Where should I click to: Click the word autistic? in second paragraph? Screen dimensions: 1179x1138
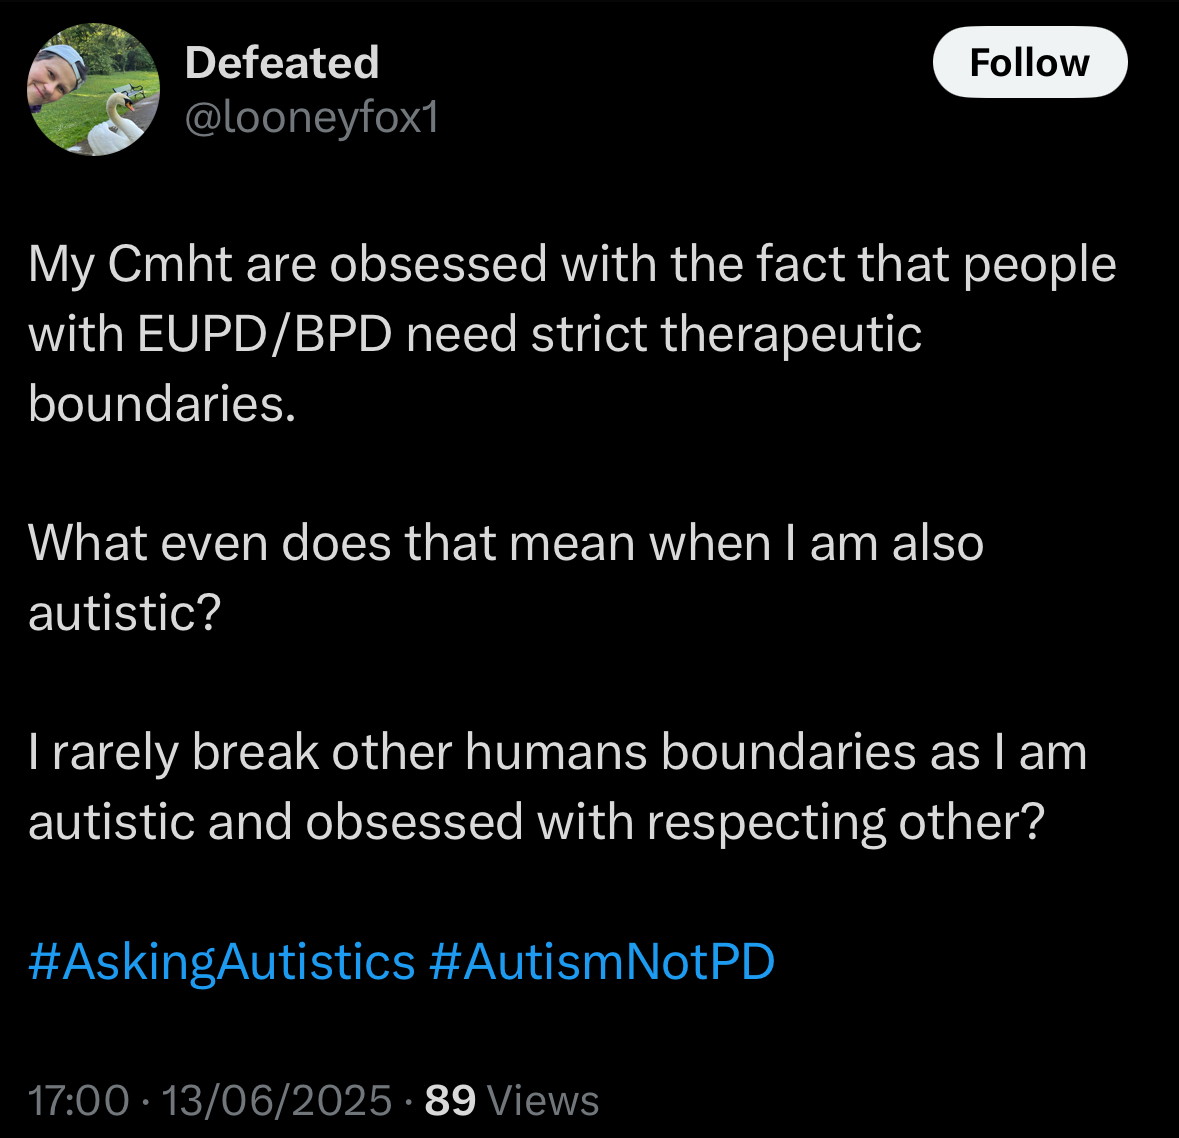[x=125, y=612]
